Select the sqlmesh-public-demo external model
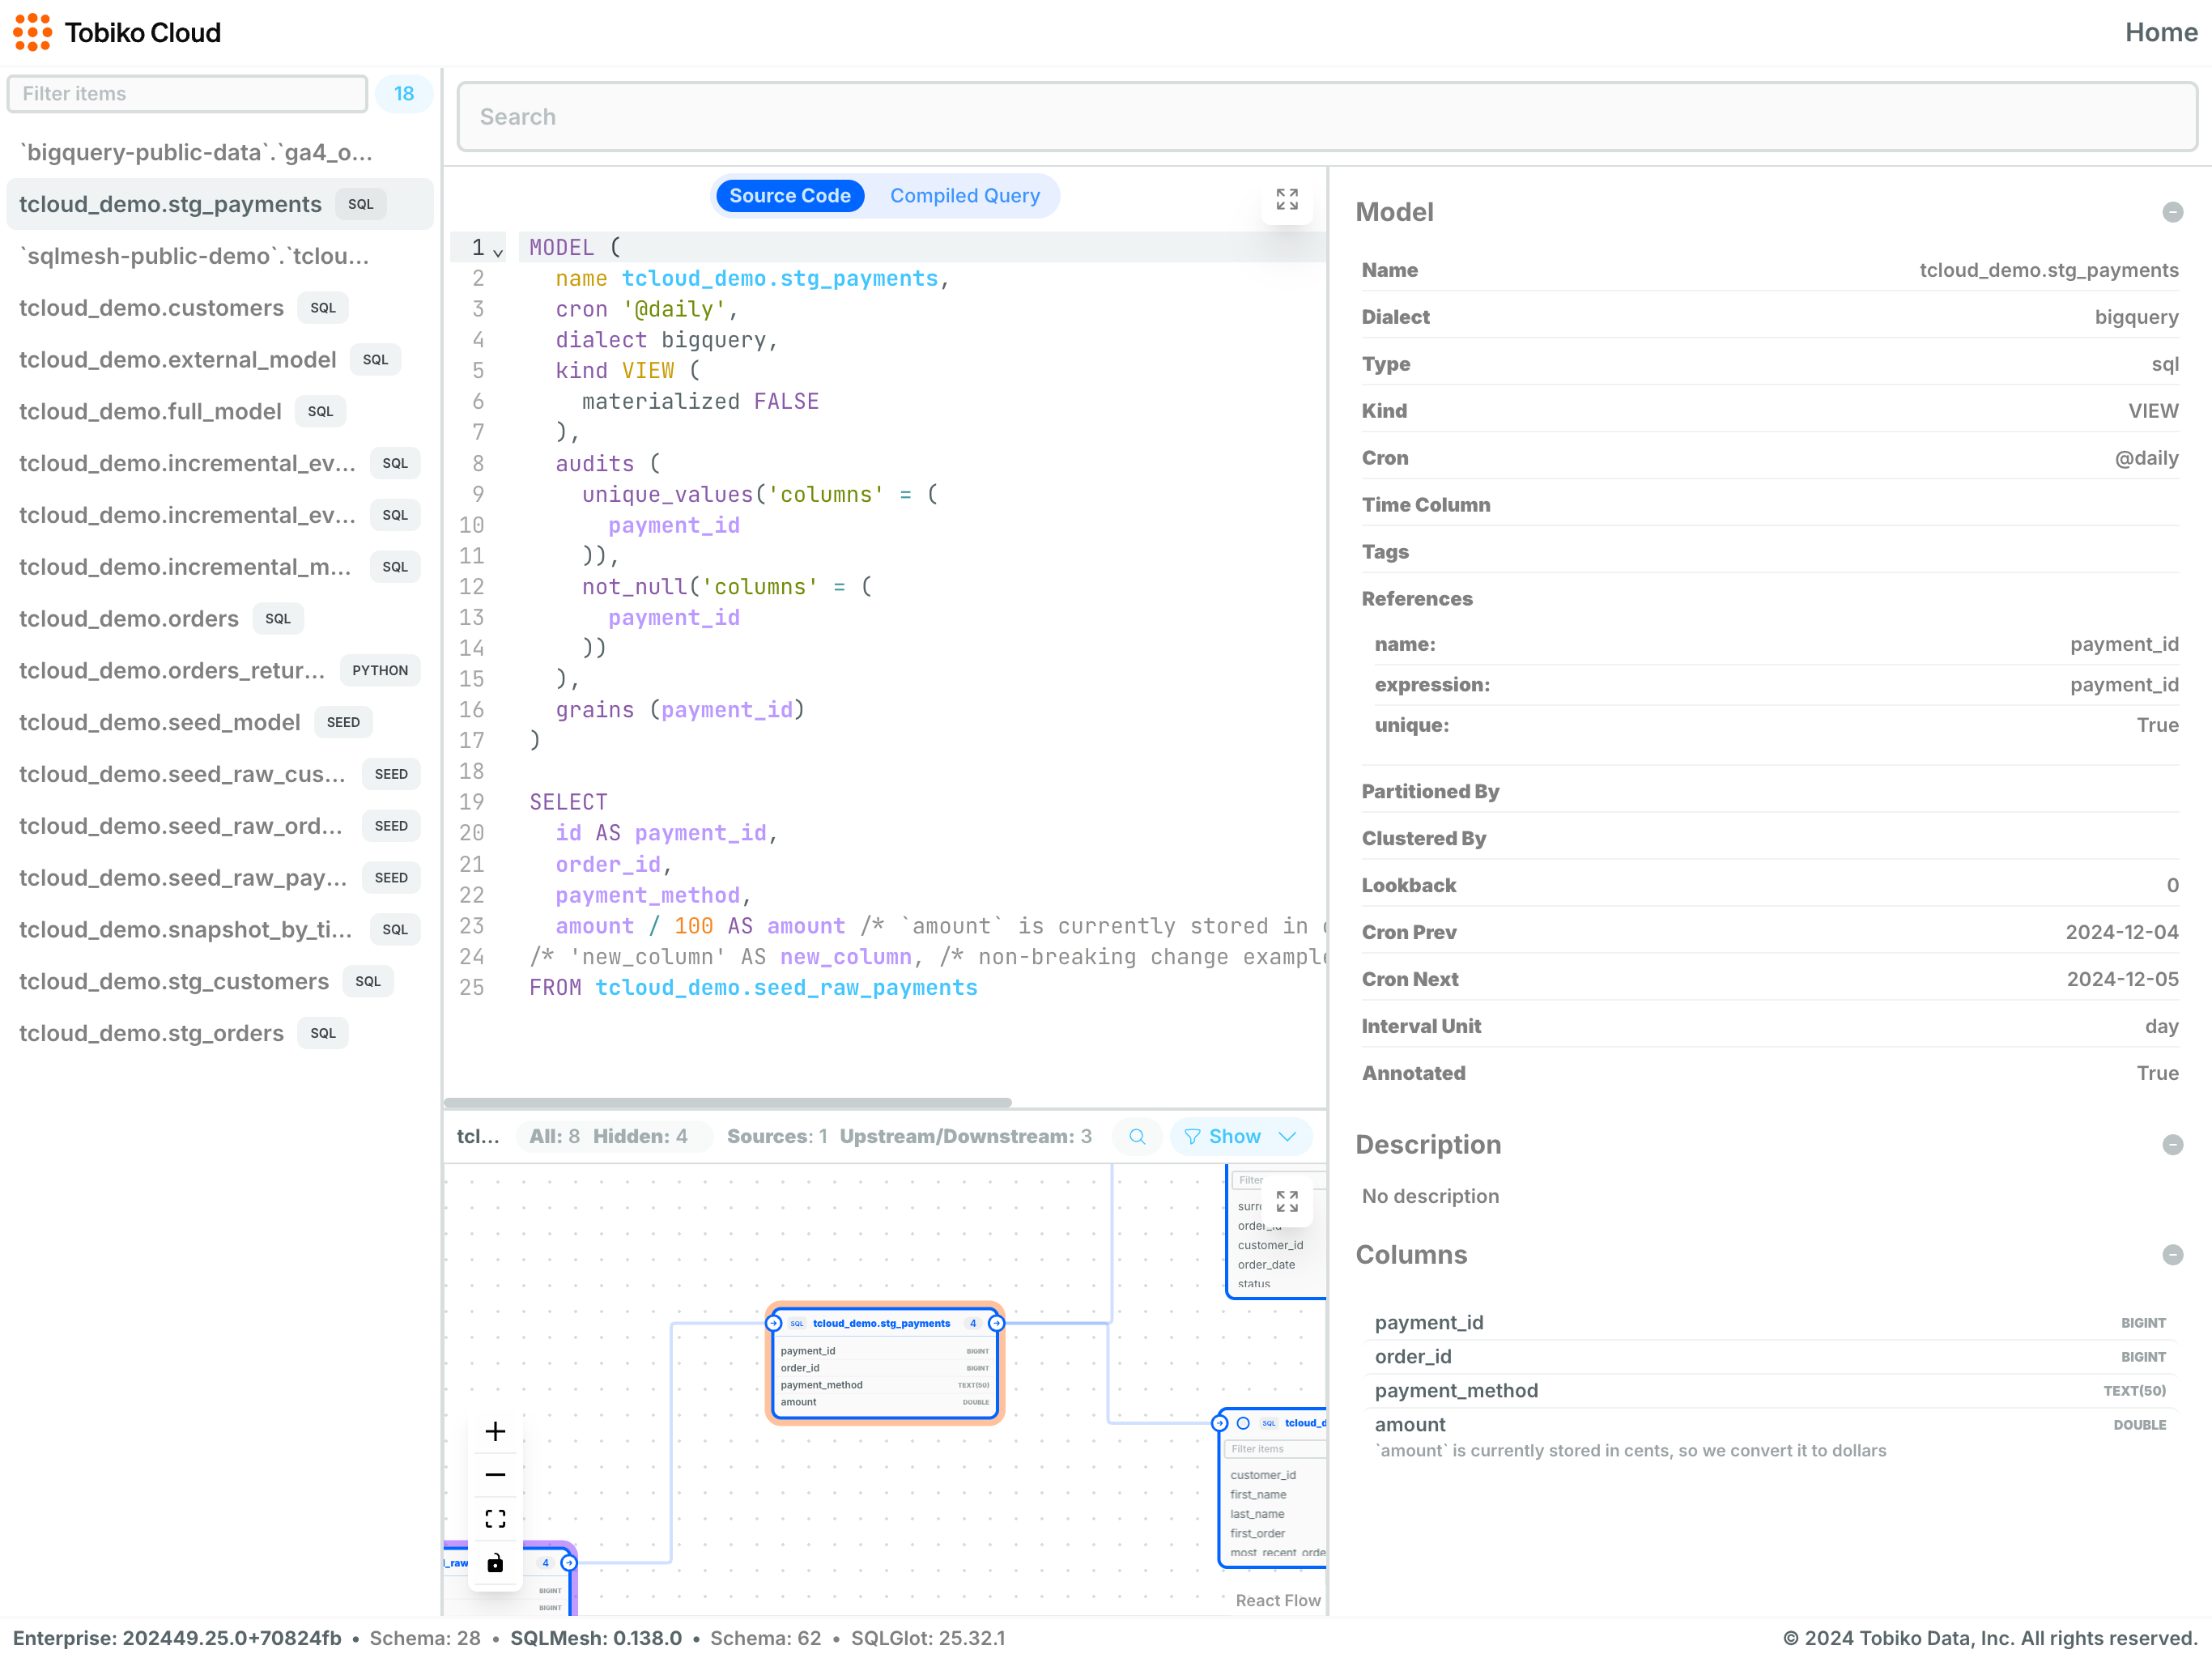The image size is (2212, 1658). point(220,256)
